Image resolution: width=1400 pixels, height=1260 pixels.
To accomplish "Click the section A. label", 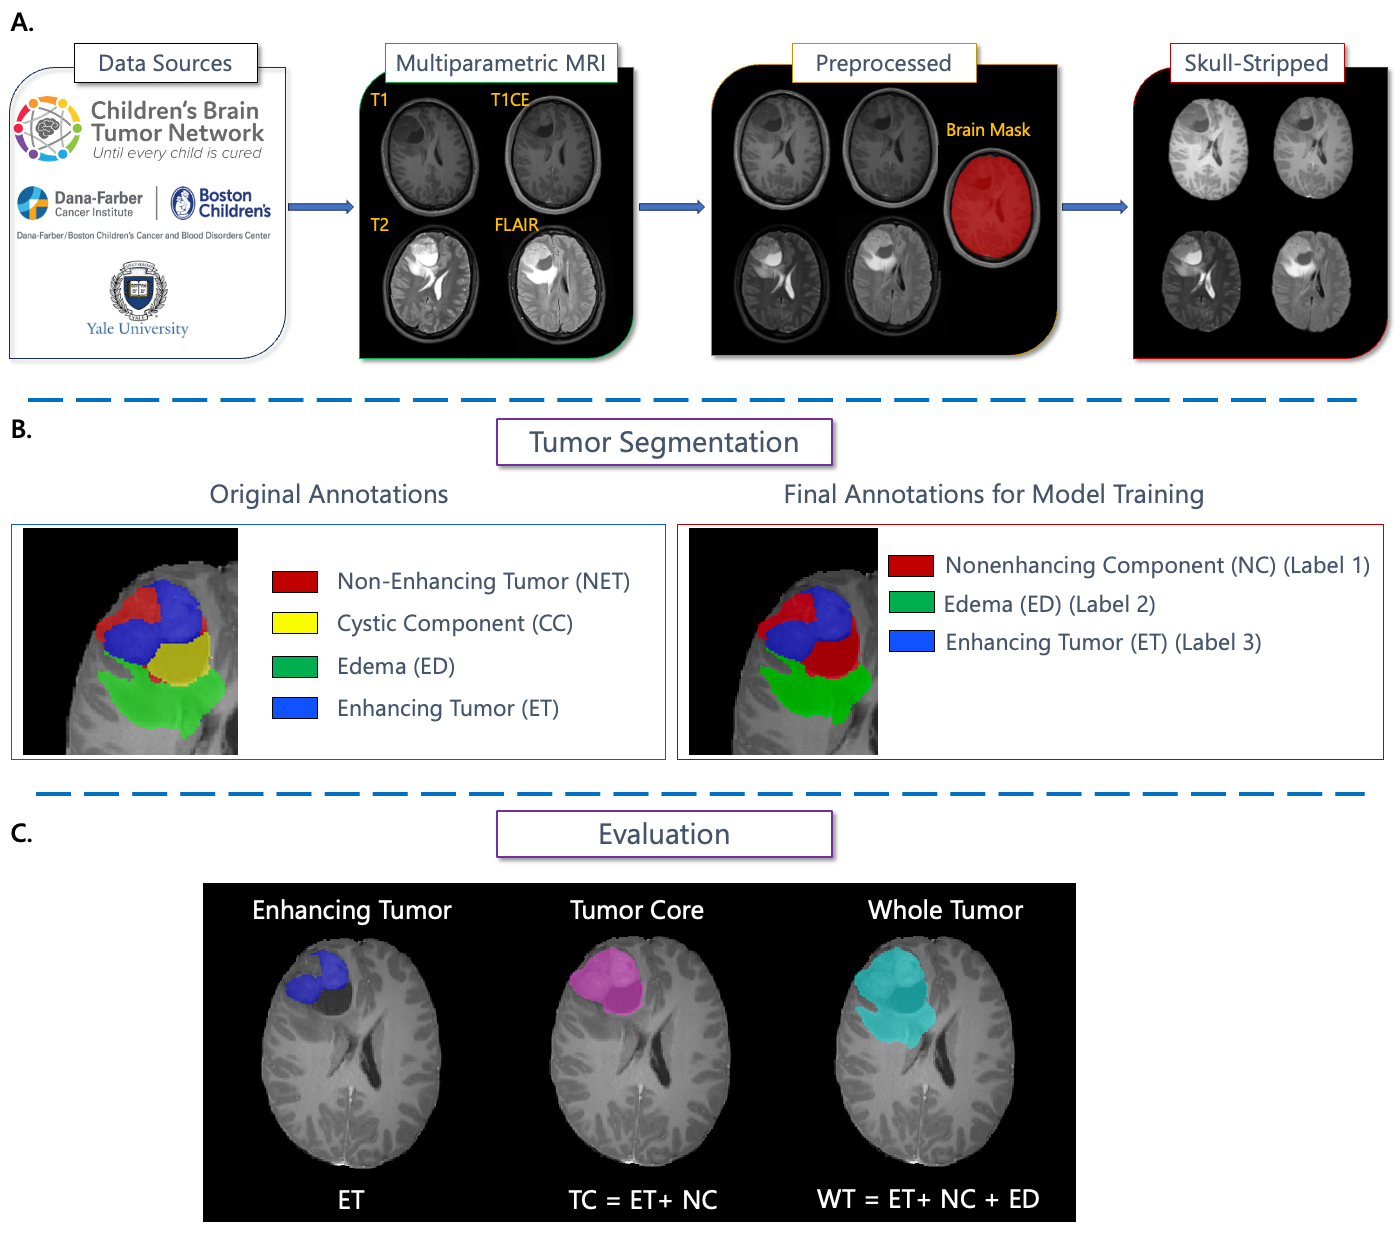I will coord(22,22).
